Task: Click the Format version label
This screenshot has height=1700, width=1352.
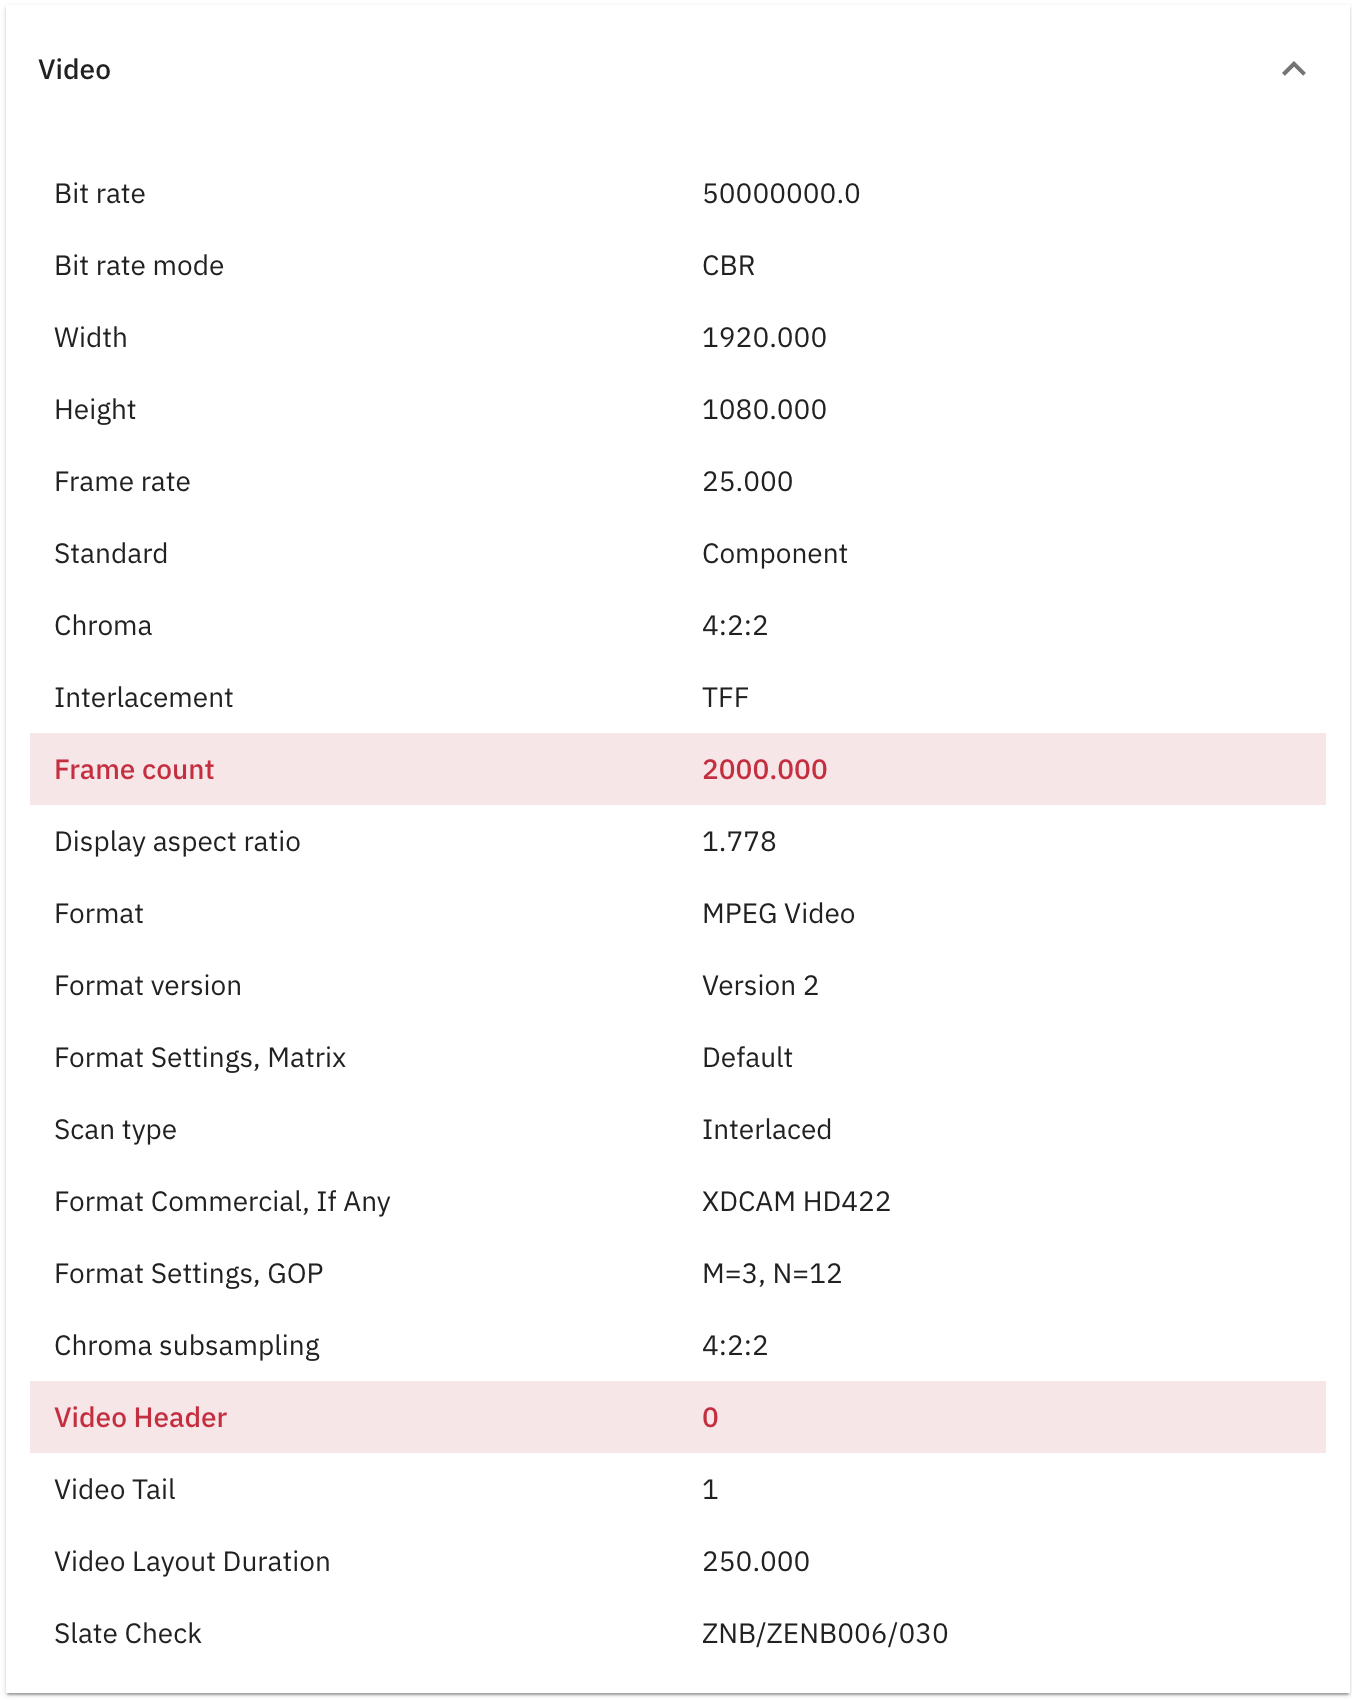Action: (148, 986)
